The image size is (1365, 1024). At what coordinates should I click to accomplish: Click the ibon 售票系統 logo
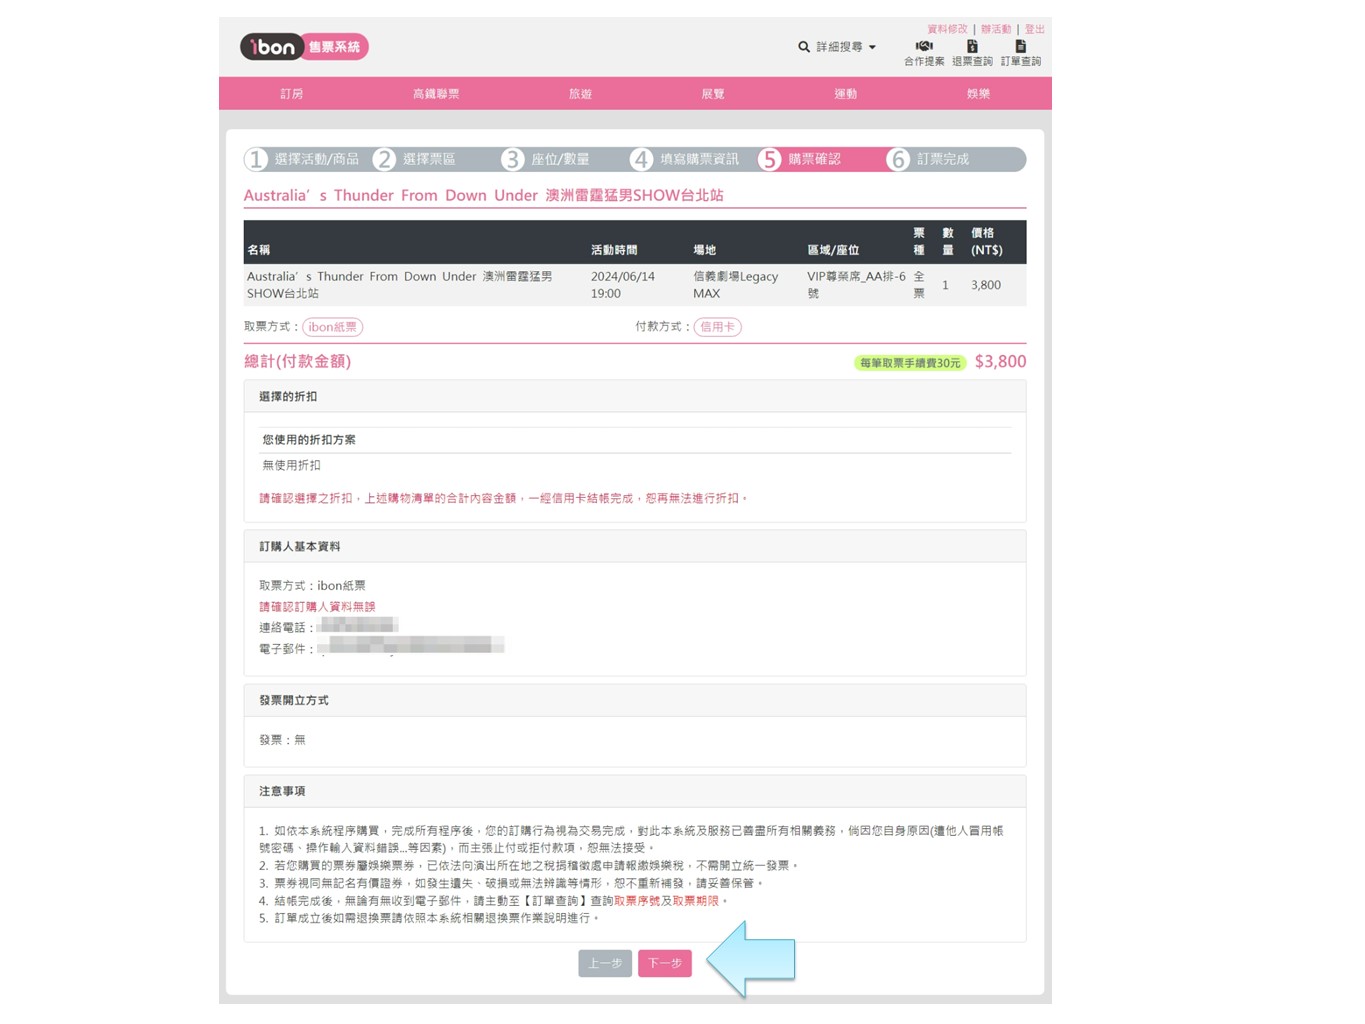tap(304, 47)
